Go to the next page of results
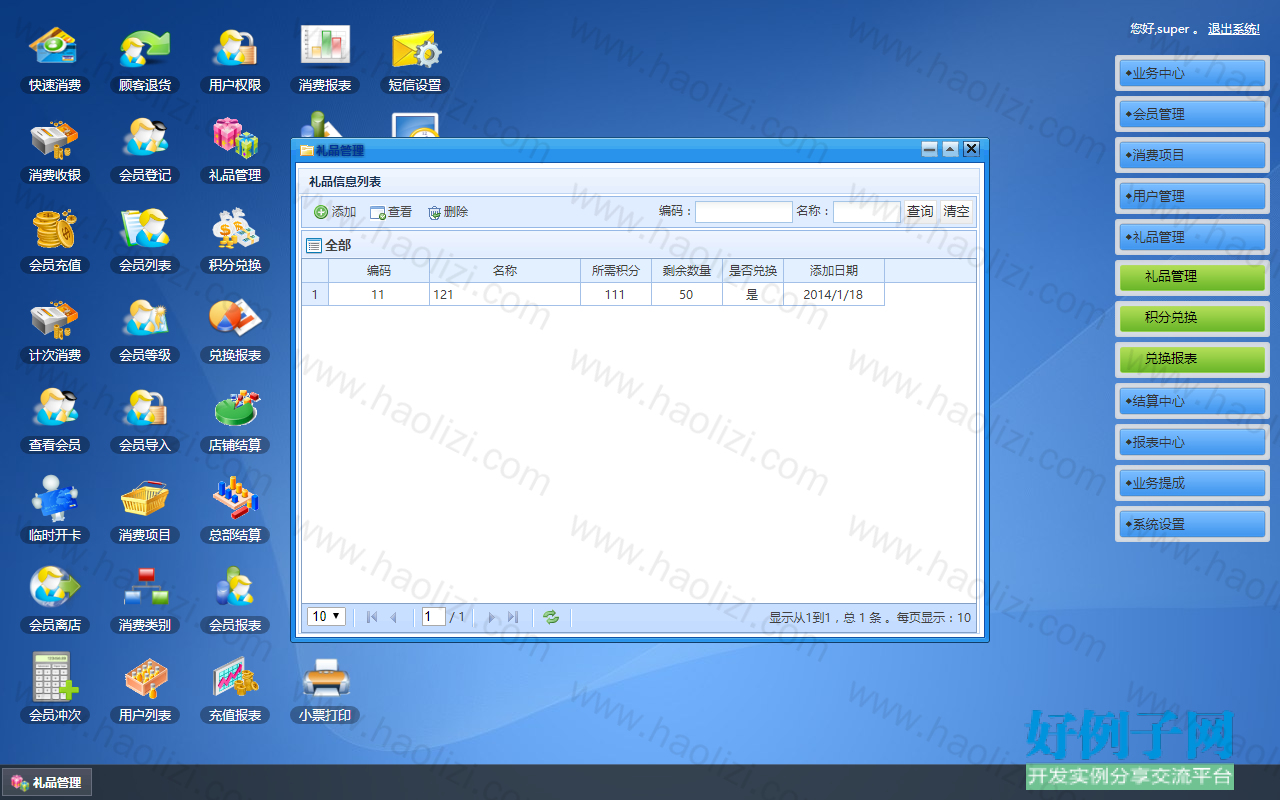1280x800 pixels. click(492, 617)
